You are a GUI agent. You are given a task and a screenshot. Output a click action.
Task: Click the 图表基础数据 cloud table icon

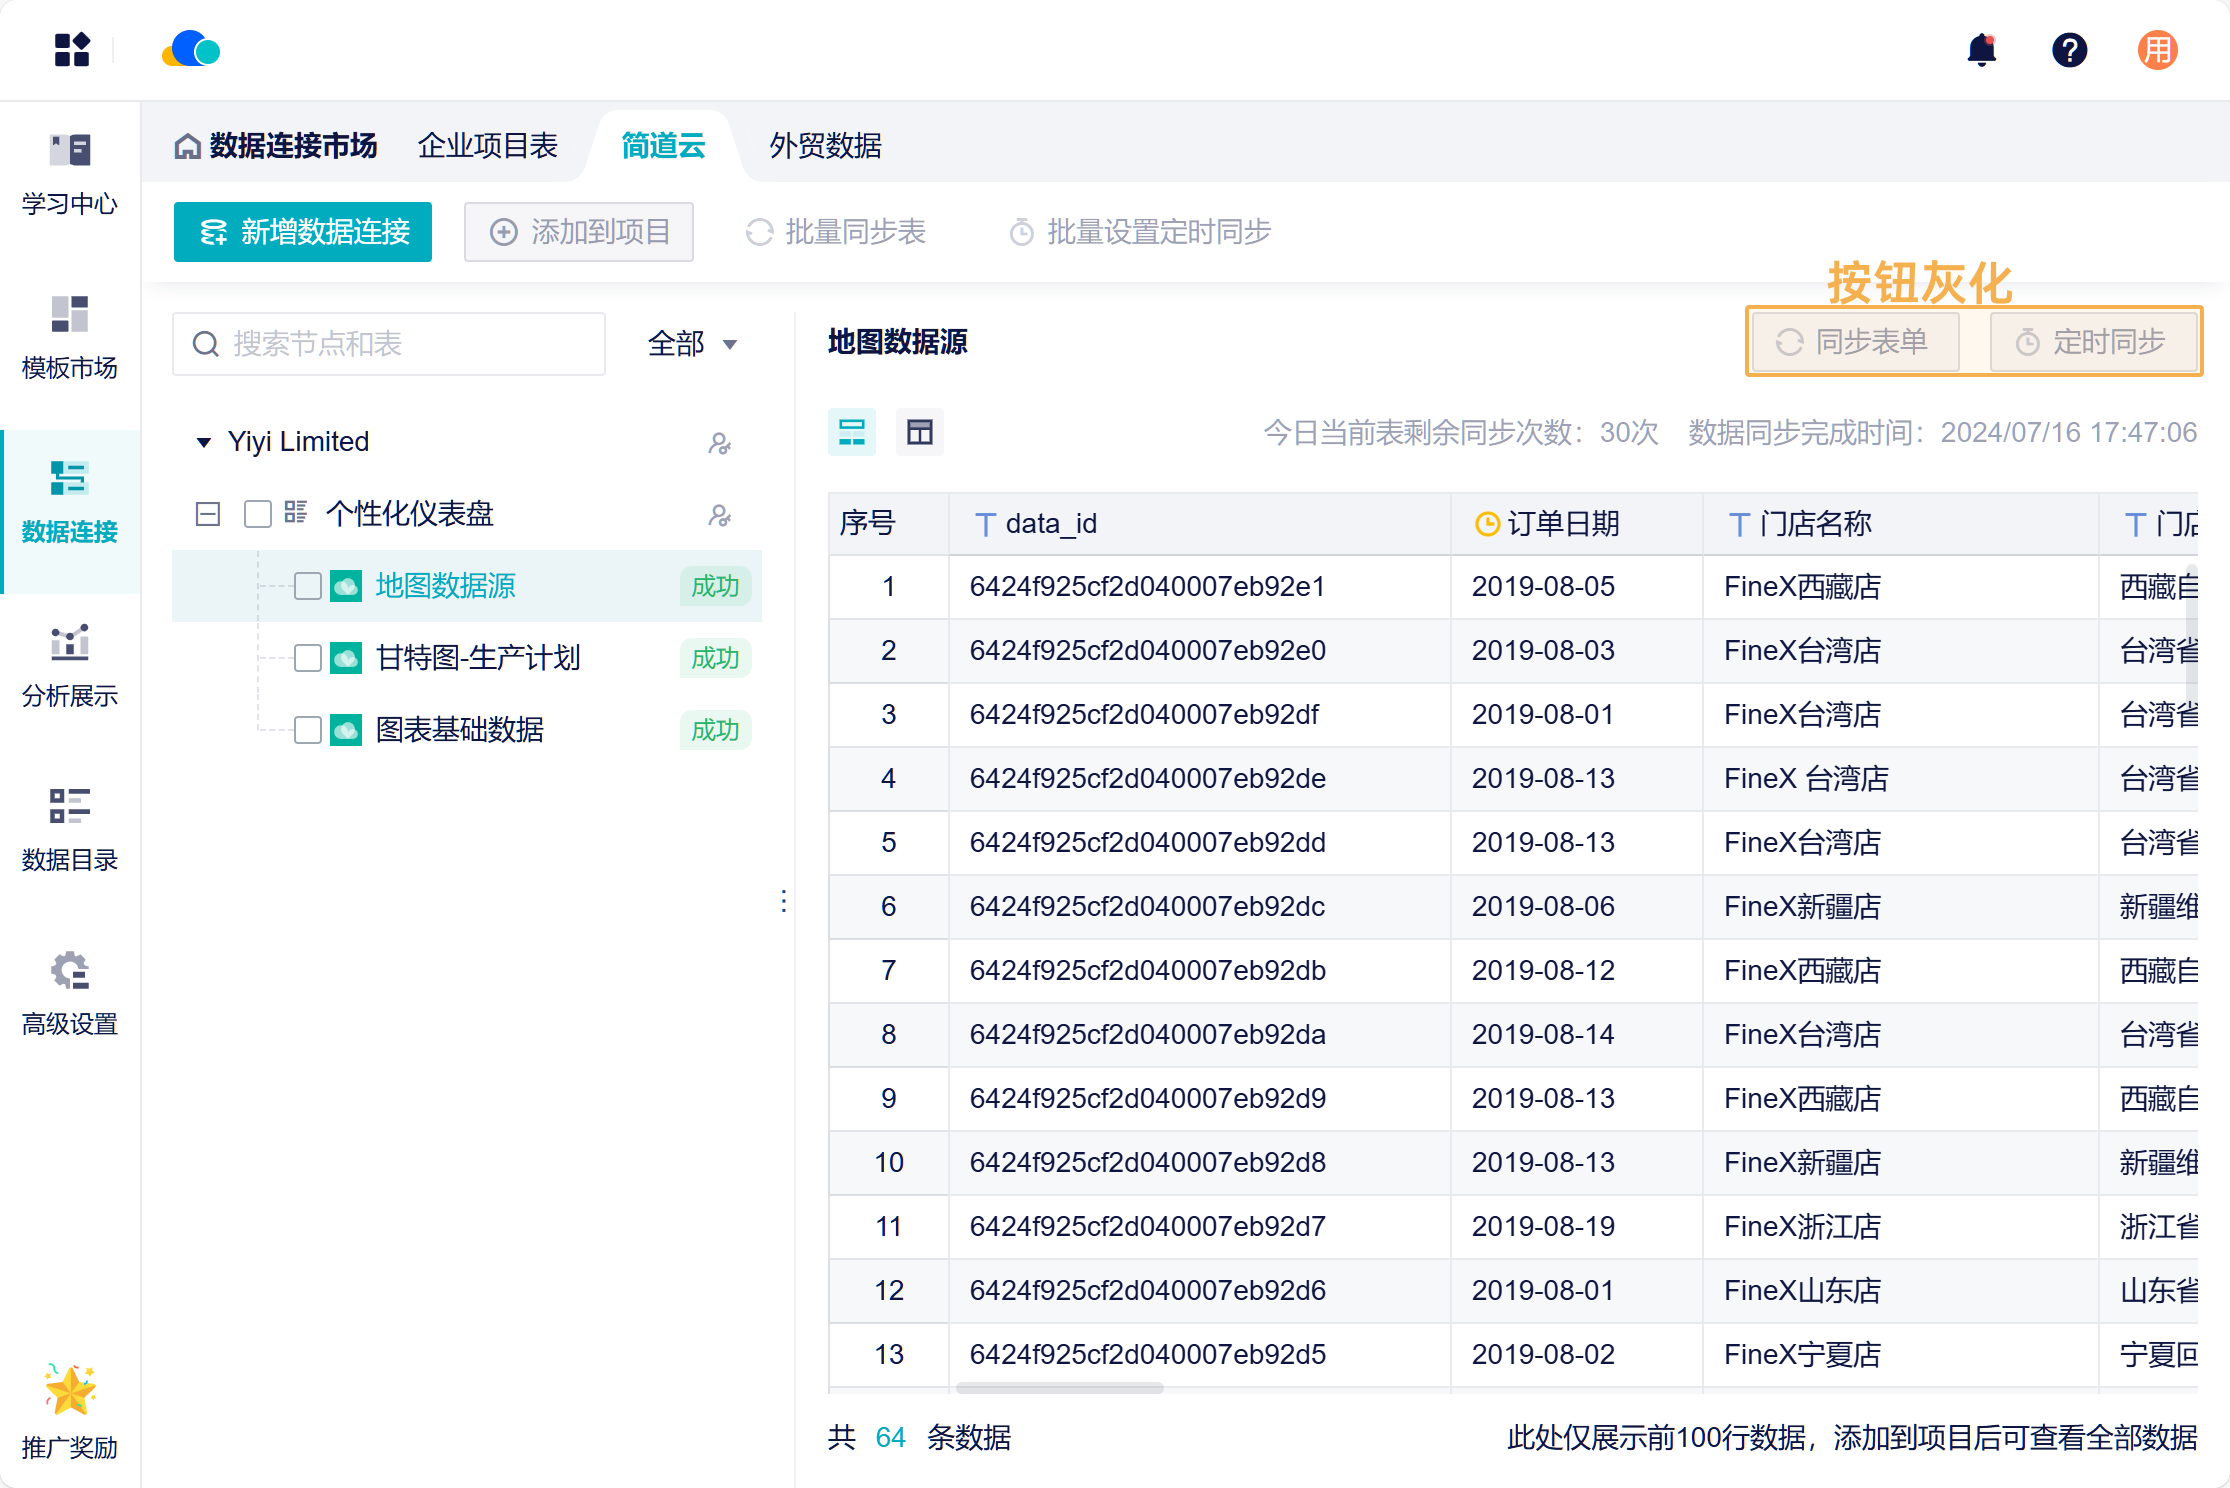pyautogui.click(x=346, y=730)
